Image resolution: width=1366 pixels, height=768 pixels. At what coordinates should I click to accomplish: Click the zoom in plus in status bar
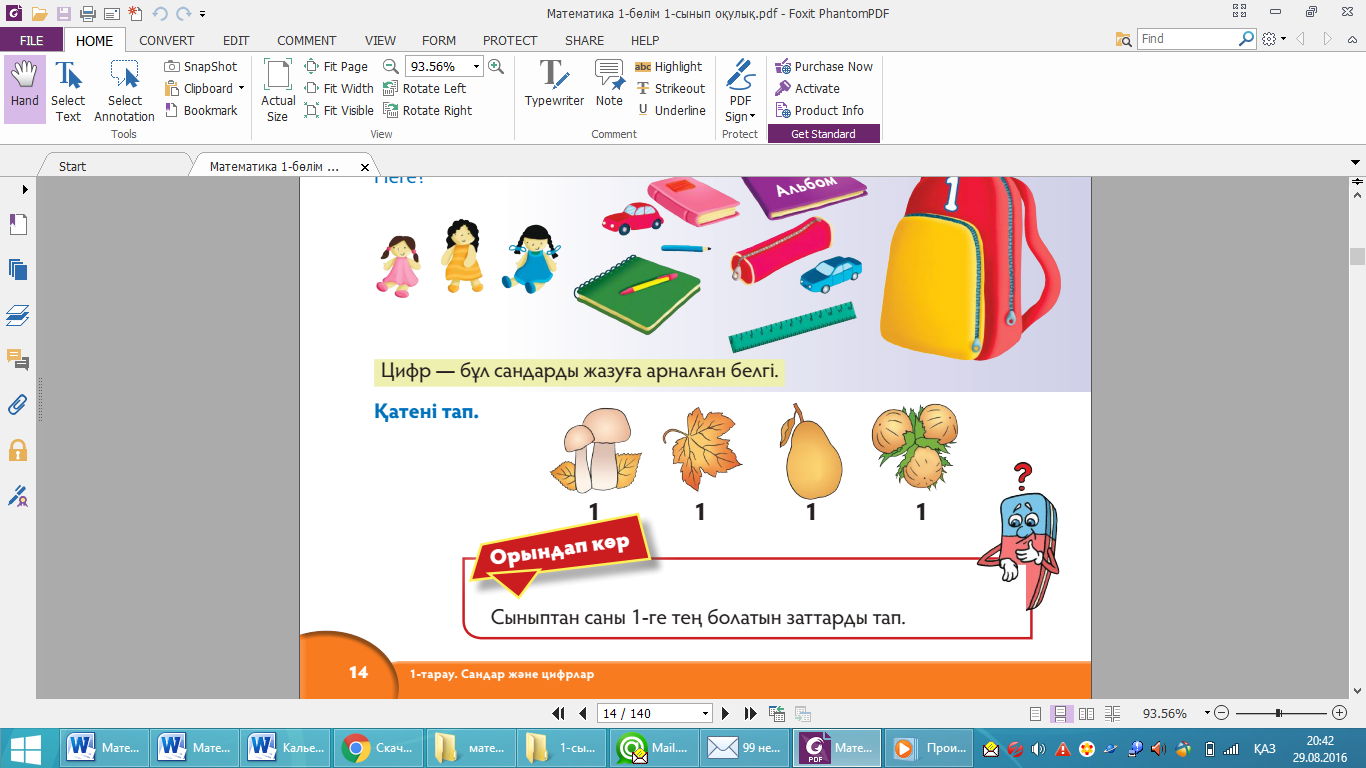pos(1340,713)
